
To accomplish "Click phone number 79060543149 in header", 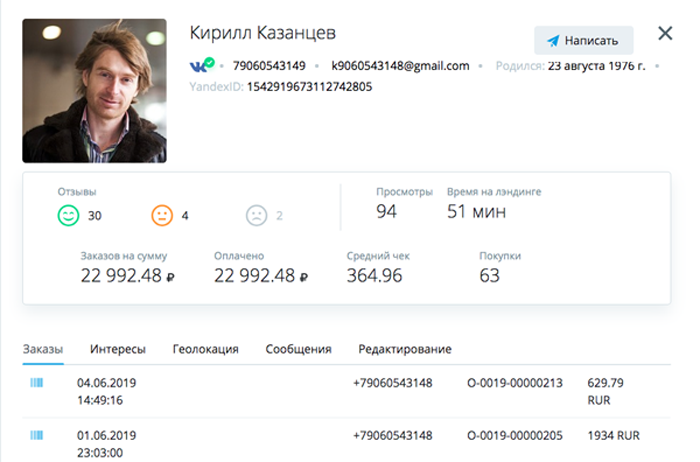I will (x=269, y=66).
